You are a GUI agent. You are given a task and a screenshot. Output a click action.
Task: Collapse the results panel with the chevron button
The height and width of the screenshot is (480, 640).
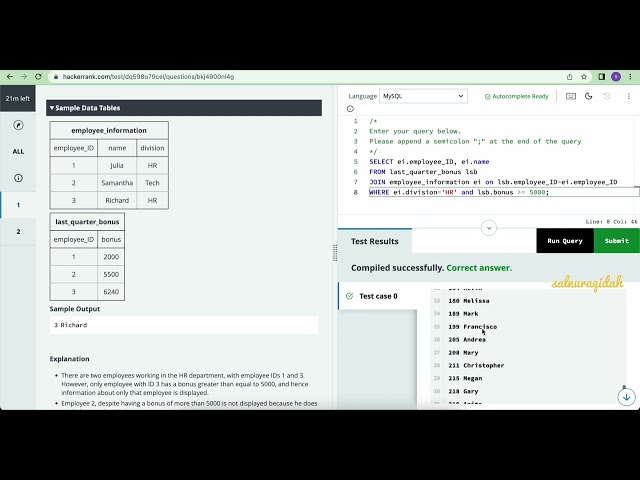489,228
